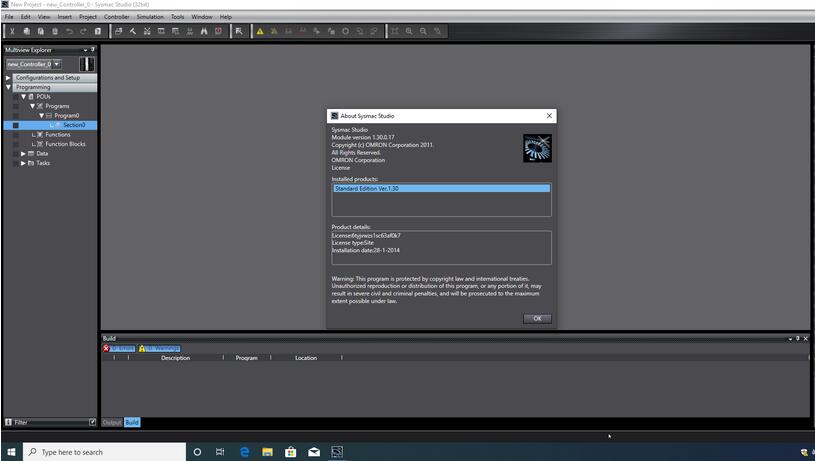815x461 pixels.
Task: Open Mail app from taskbar
Action: point(314,452)
